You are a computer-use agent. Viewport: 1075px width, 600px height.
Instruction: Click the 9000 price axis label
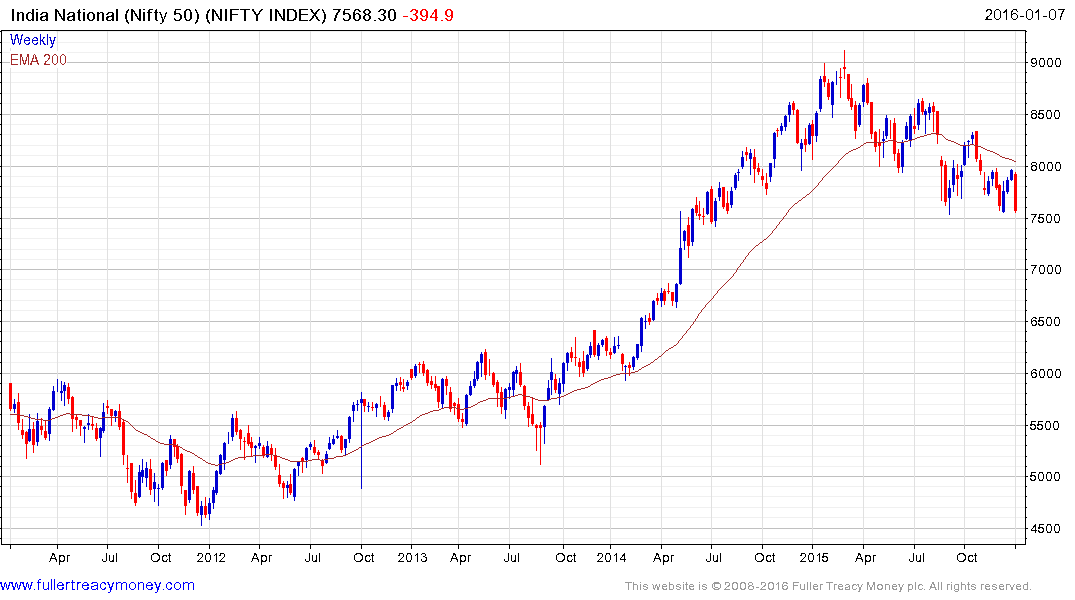point(1046,62)
